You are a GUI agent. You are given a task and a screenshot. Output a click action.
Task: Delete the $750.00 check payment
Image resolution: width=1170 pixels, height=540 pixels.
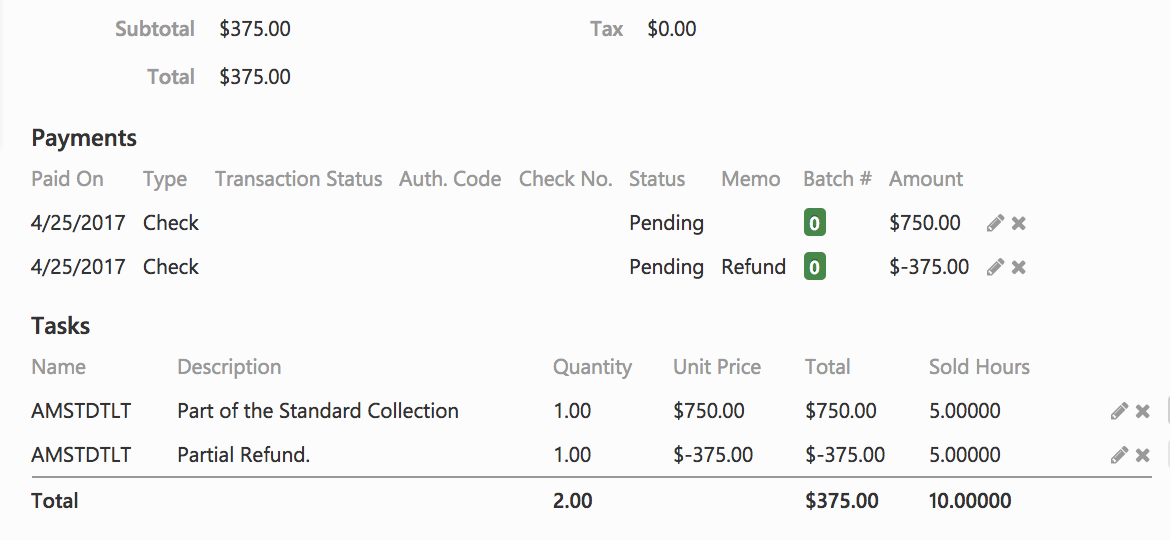coord(1019,223)
